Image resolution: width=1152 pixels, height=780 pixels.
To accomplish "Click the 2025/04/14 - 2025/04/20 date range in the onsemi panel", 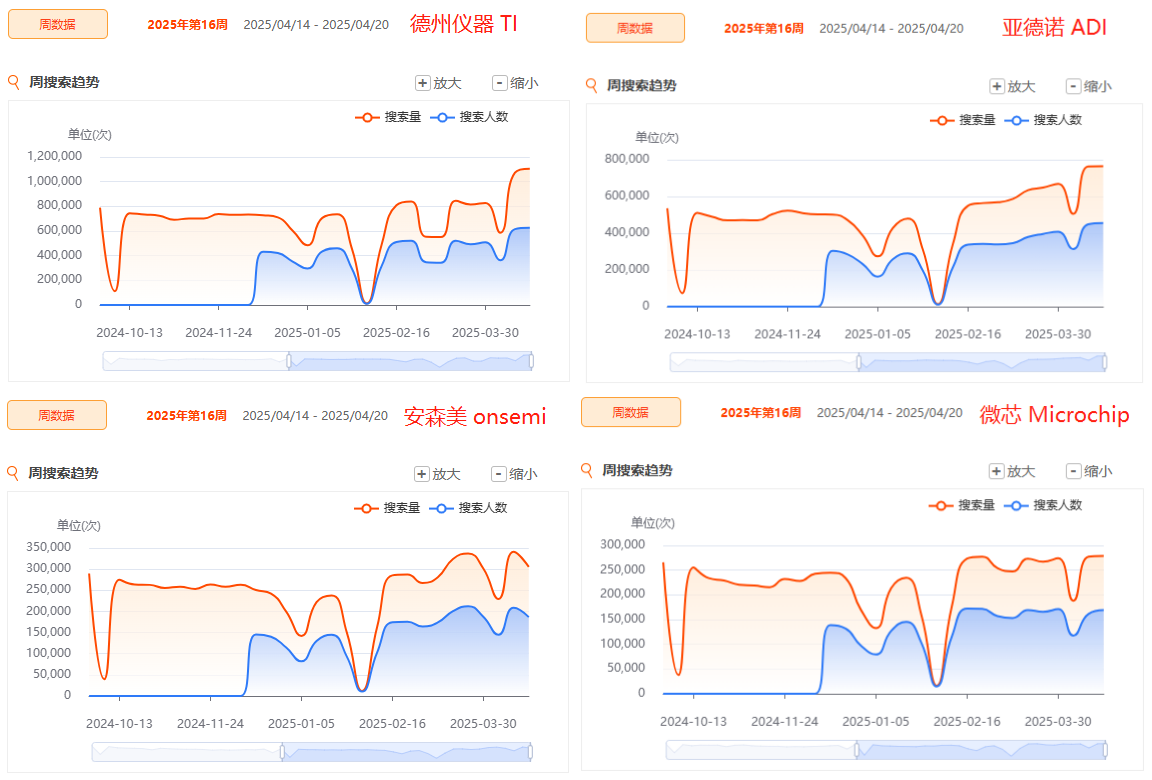I will click(x=315, y=415).
